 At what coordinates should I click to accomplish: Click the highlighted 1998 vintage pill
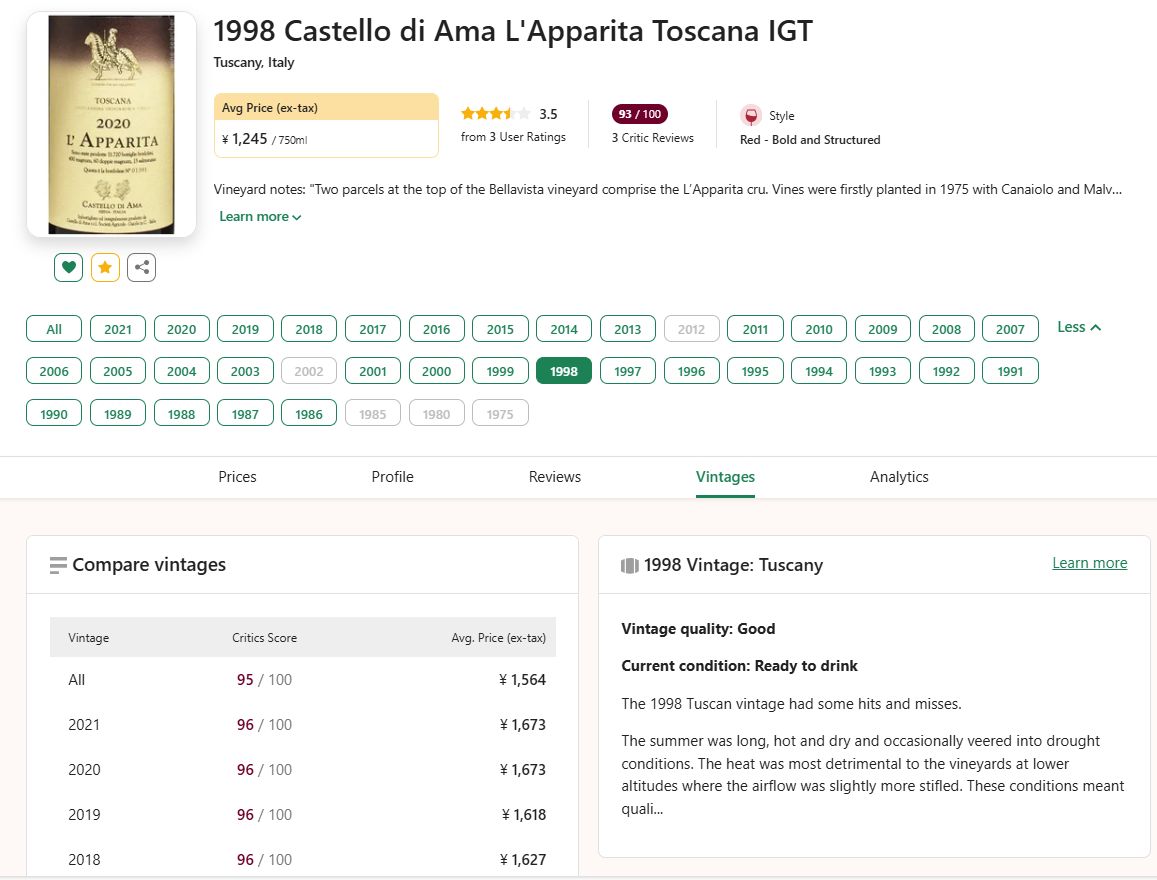point(564,371)
